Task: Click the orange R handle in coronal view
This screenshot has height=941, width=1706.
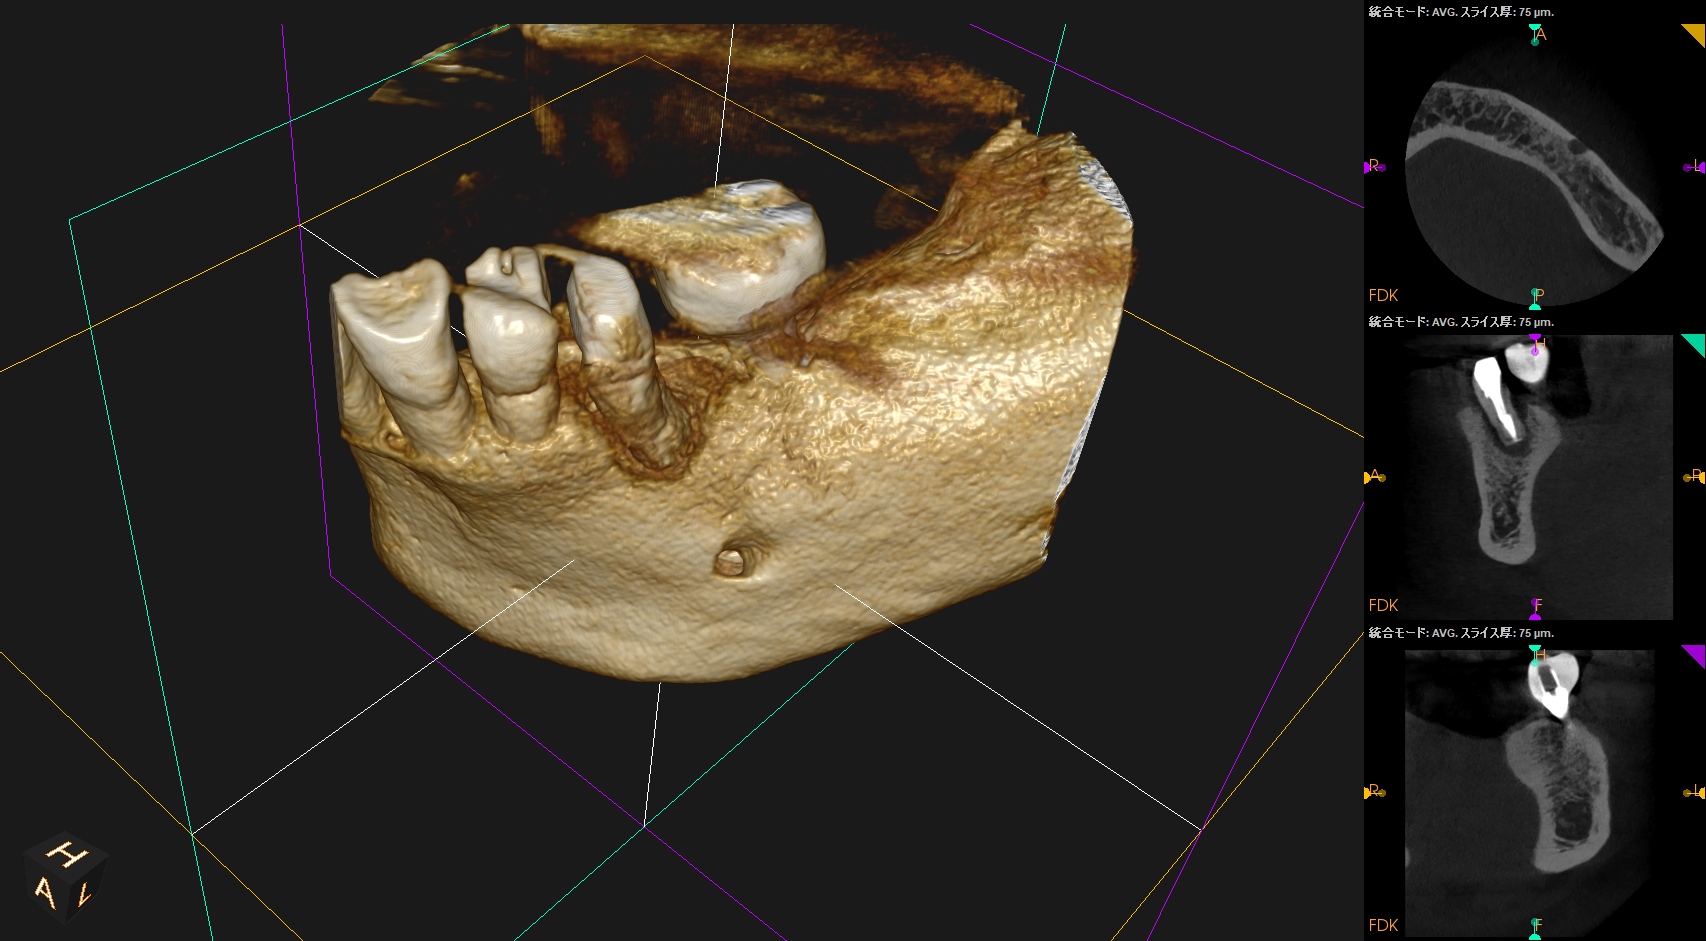Action: (1373, 792)
